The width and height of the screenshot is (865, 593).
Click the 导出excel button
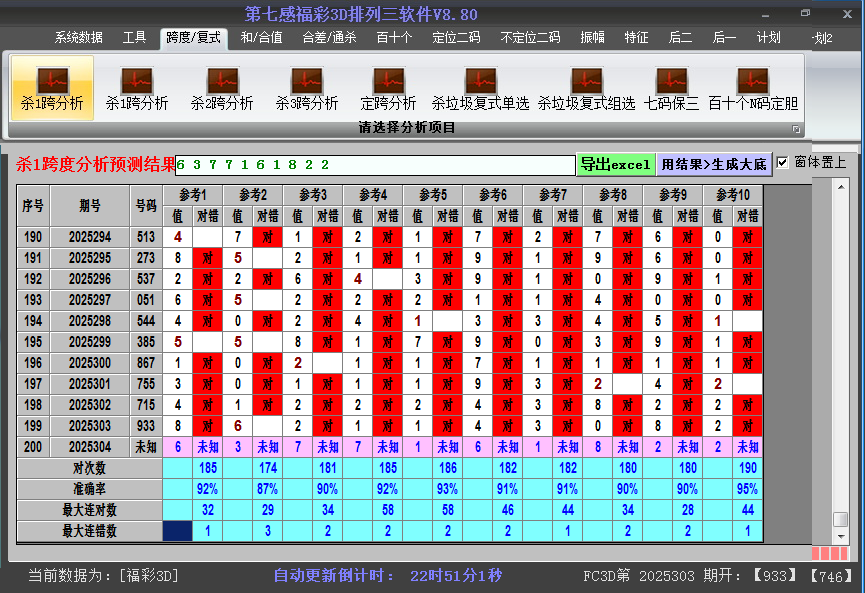[615, 165]
